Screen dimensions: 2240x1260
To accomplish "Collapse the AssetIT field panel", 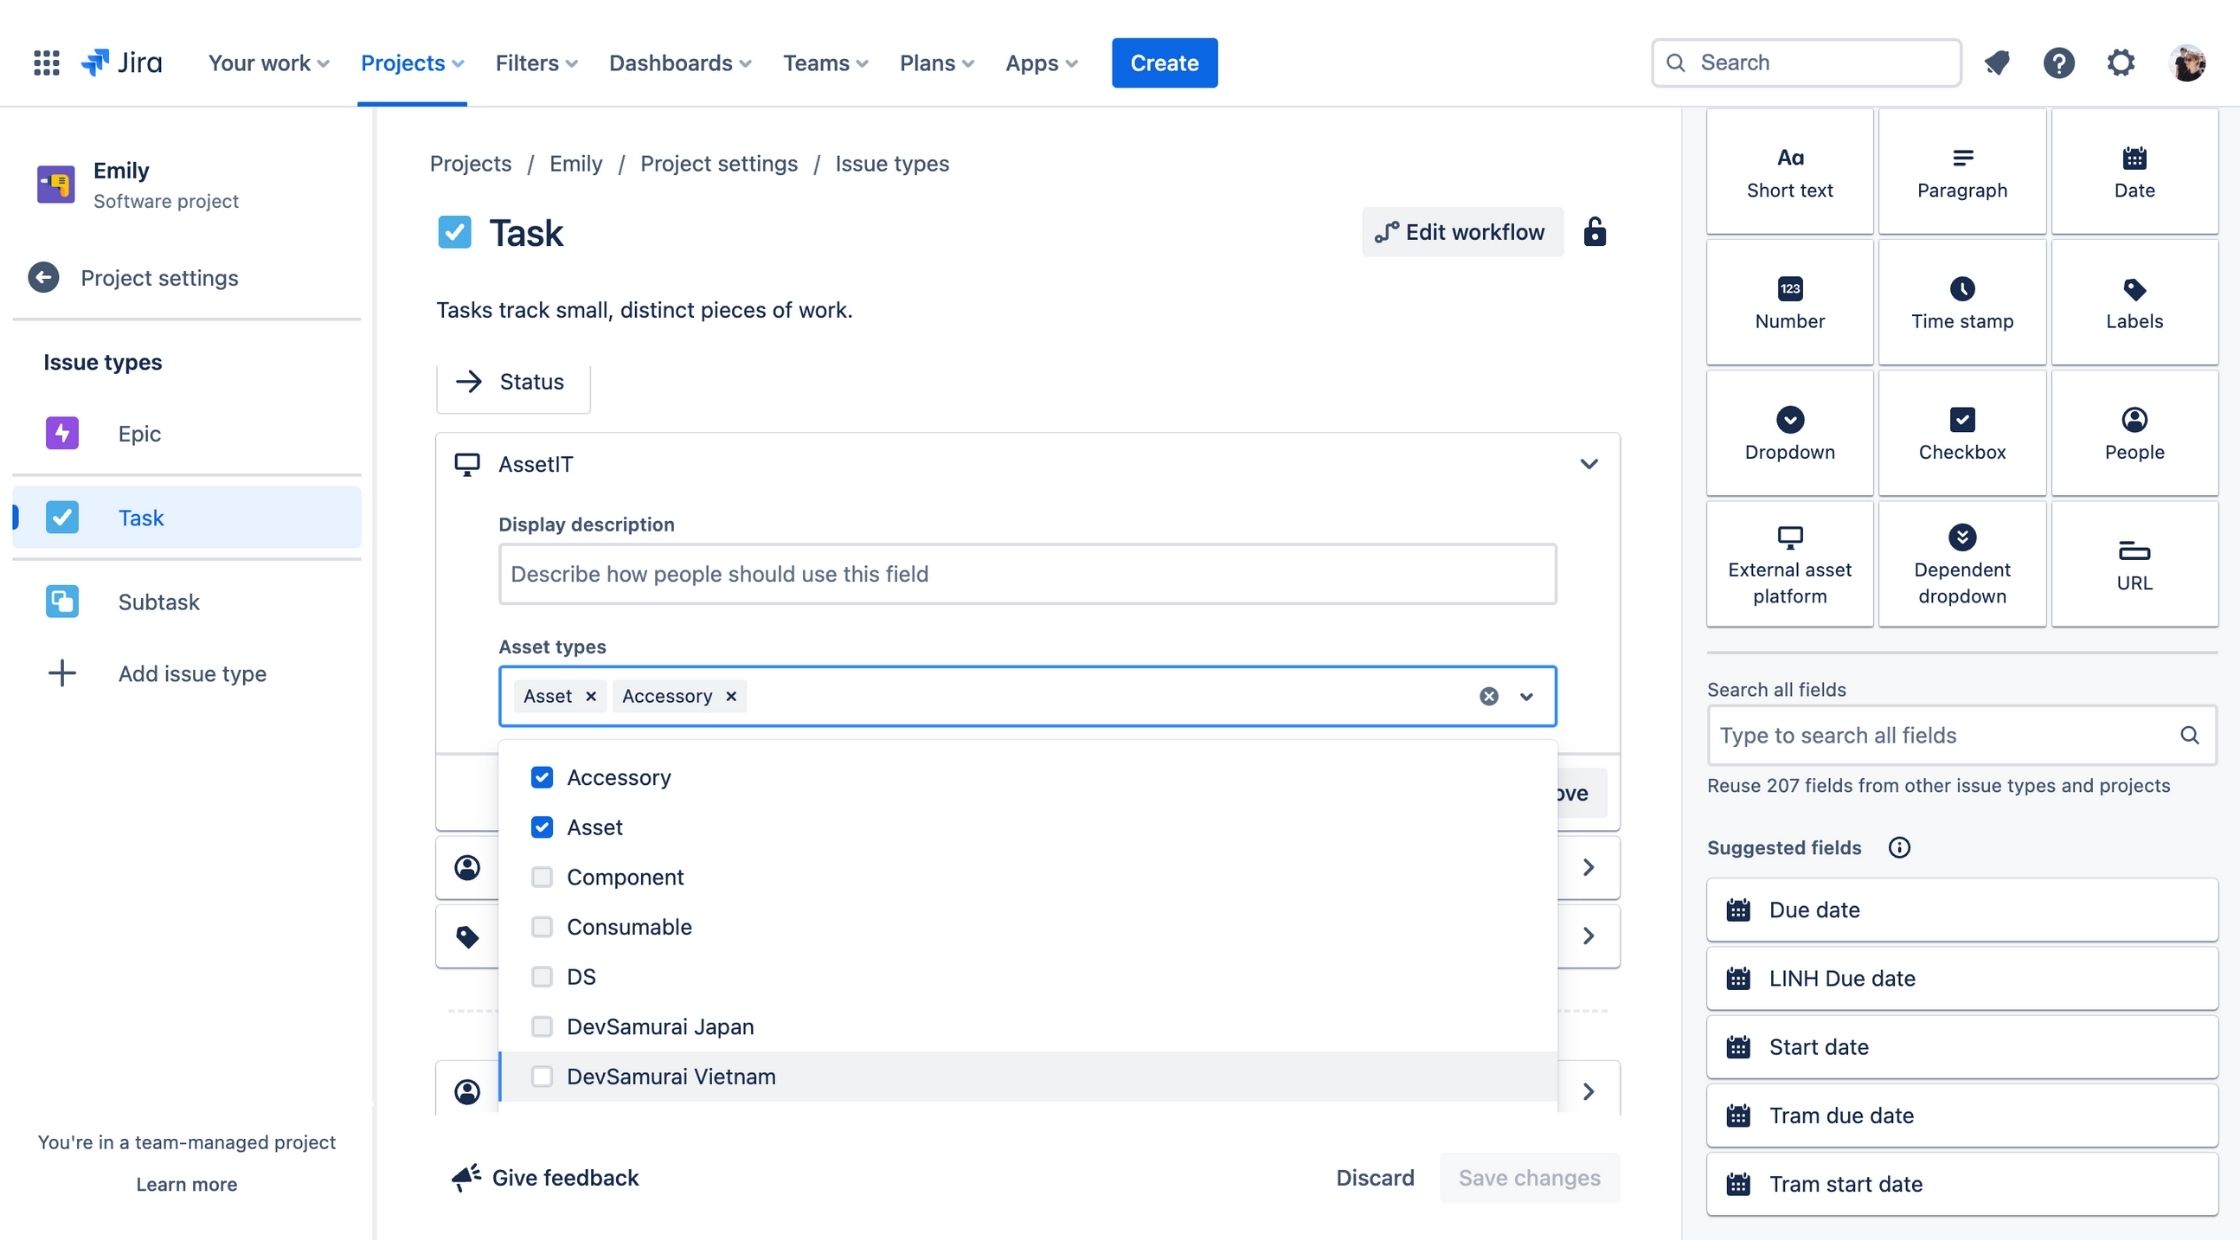I will pyautogui.click(x=1588, y=464).
